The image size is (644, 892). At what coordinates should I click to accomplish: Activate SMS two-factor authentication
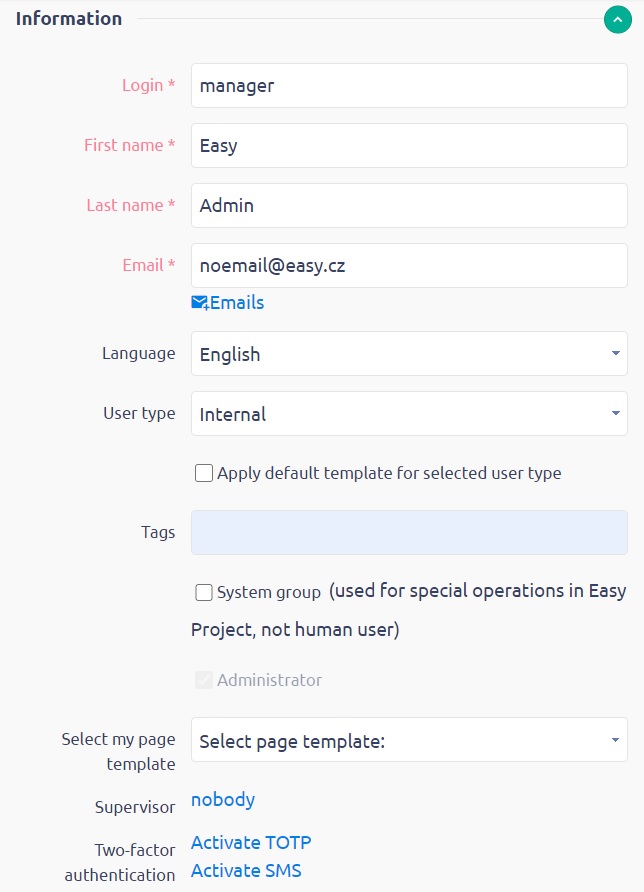[246, 871]
